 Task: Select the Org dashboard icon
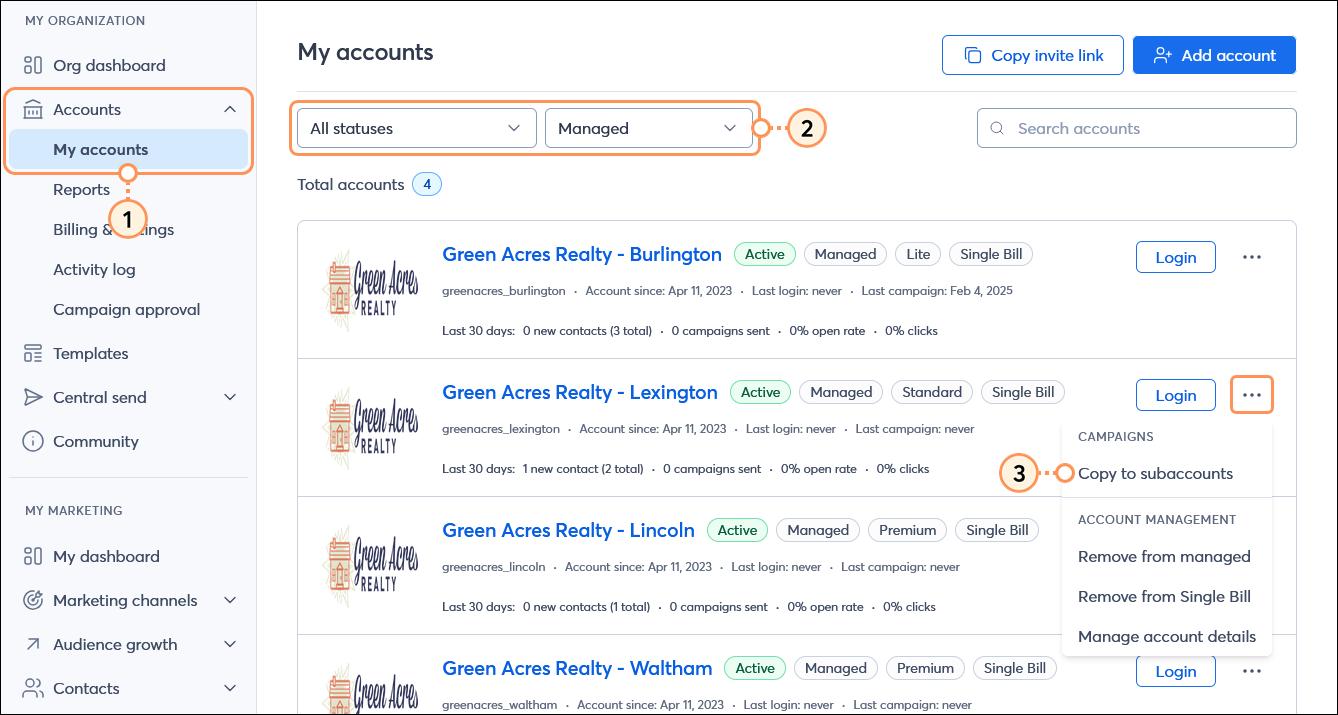31,64
